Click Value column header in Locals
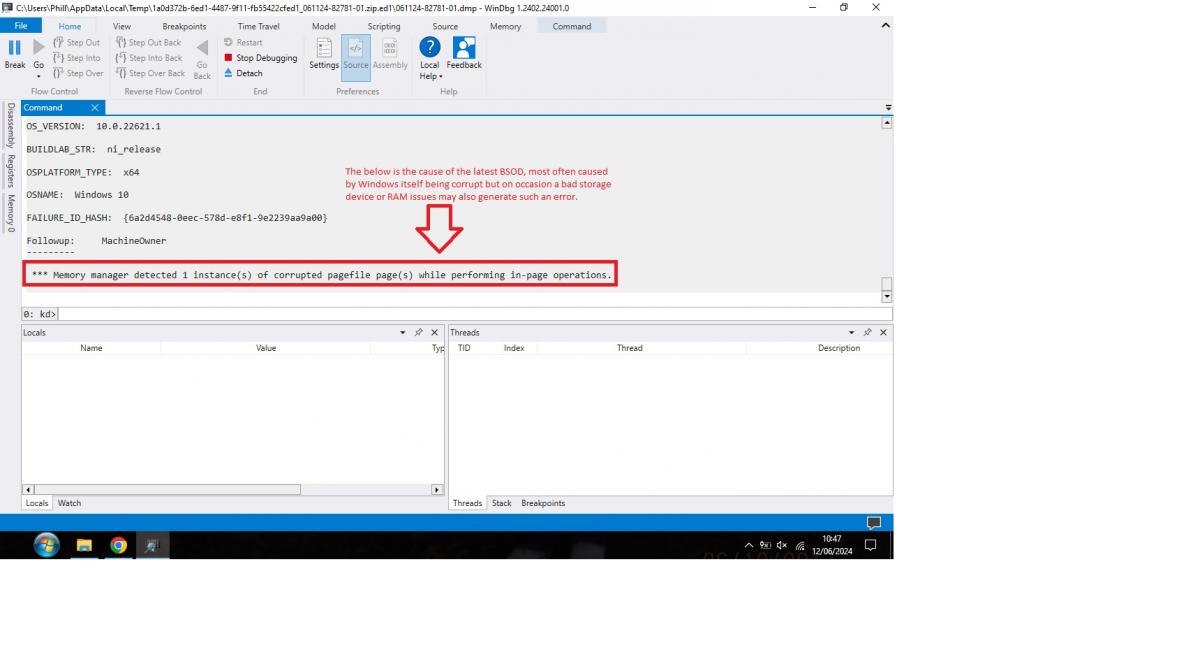Image resolution: width=1200 pixels, height=671 pixels. [x=266, y=348]
